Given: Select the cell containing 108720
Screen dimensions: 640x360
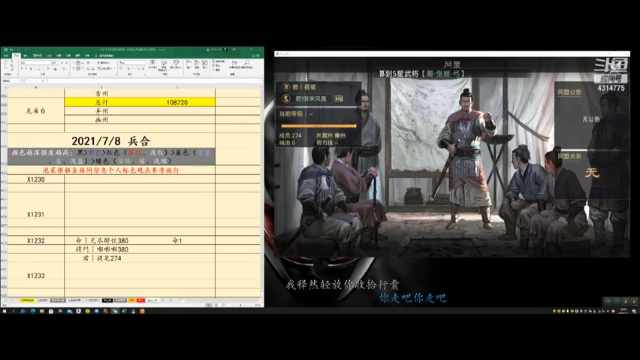Looking at the screenshot, I should tap(177, 102).
